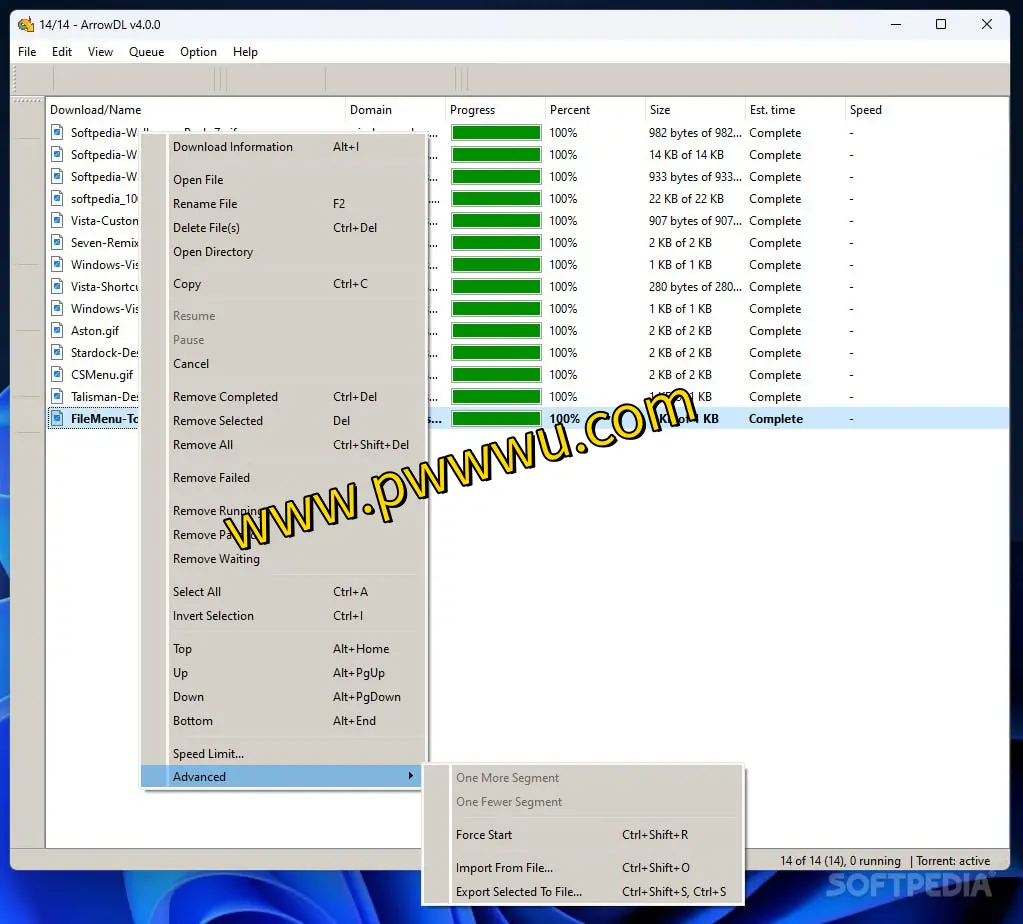Click the file icon beside Stardock-Des download
This screenshot has width=1023, height=924.
59,353
